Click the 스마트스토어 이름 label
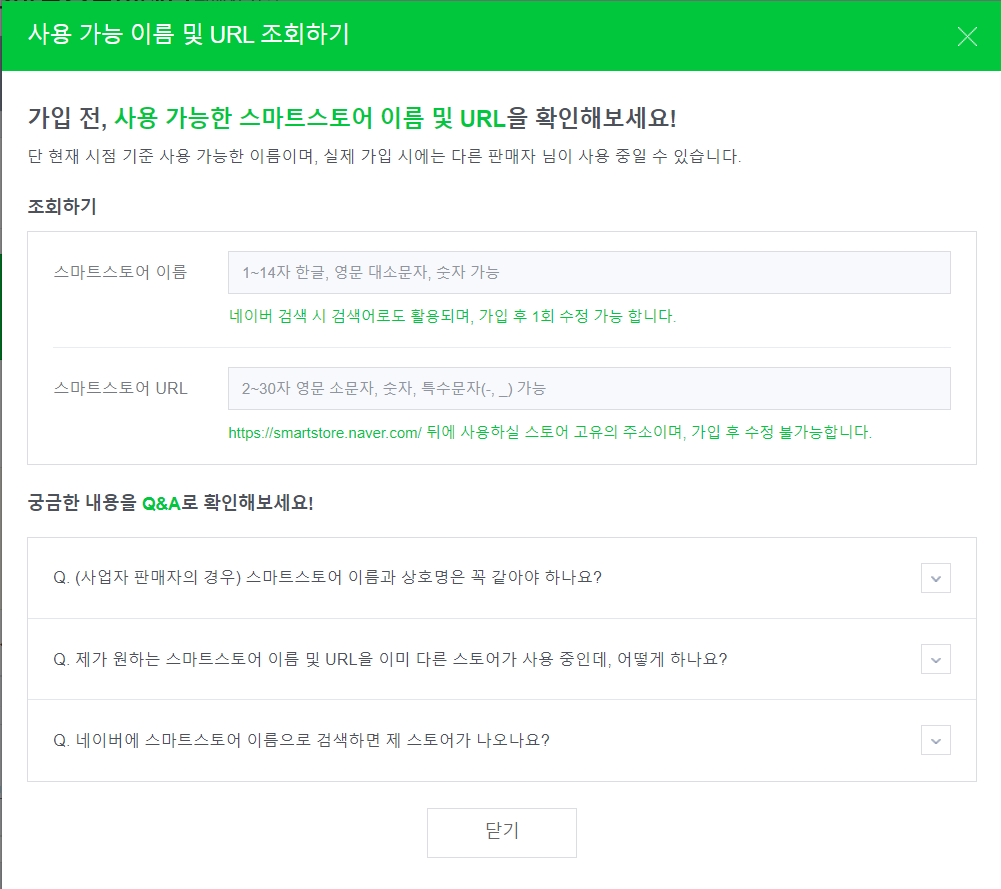1001x889 pixels. (120, 273)
